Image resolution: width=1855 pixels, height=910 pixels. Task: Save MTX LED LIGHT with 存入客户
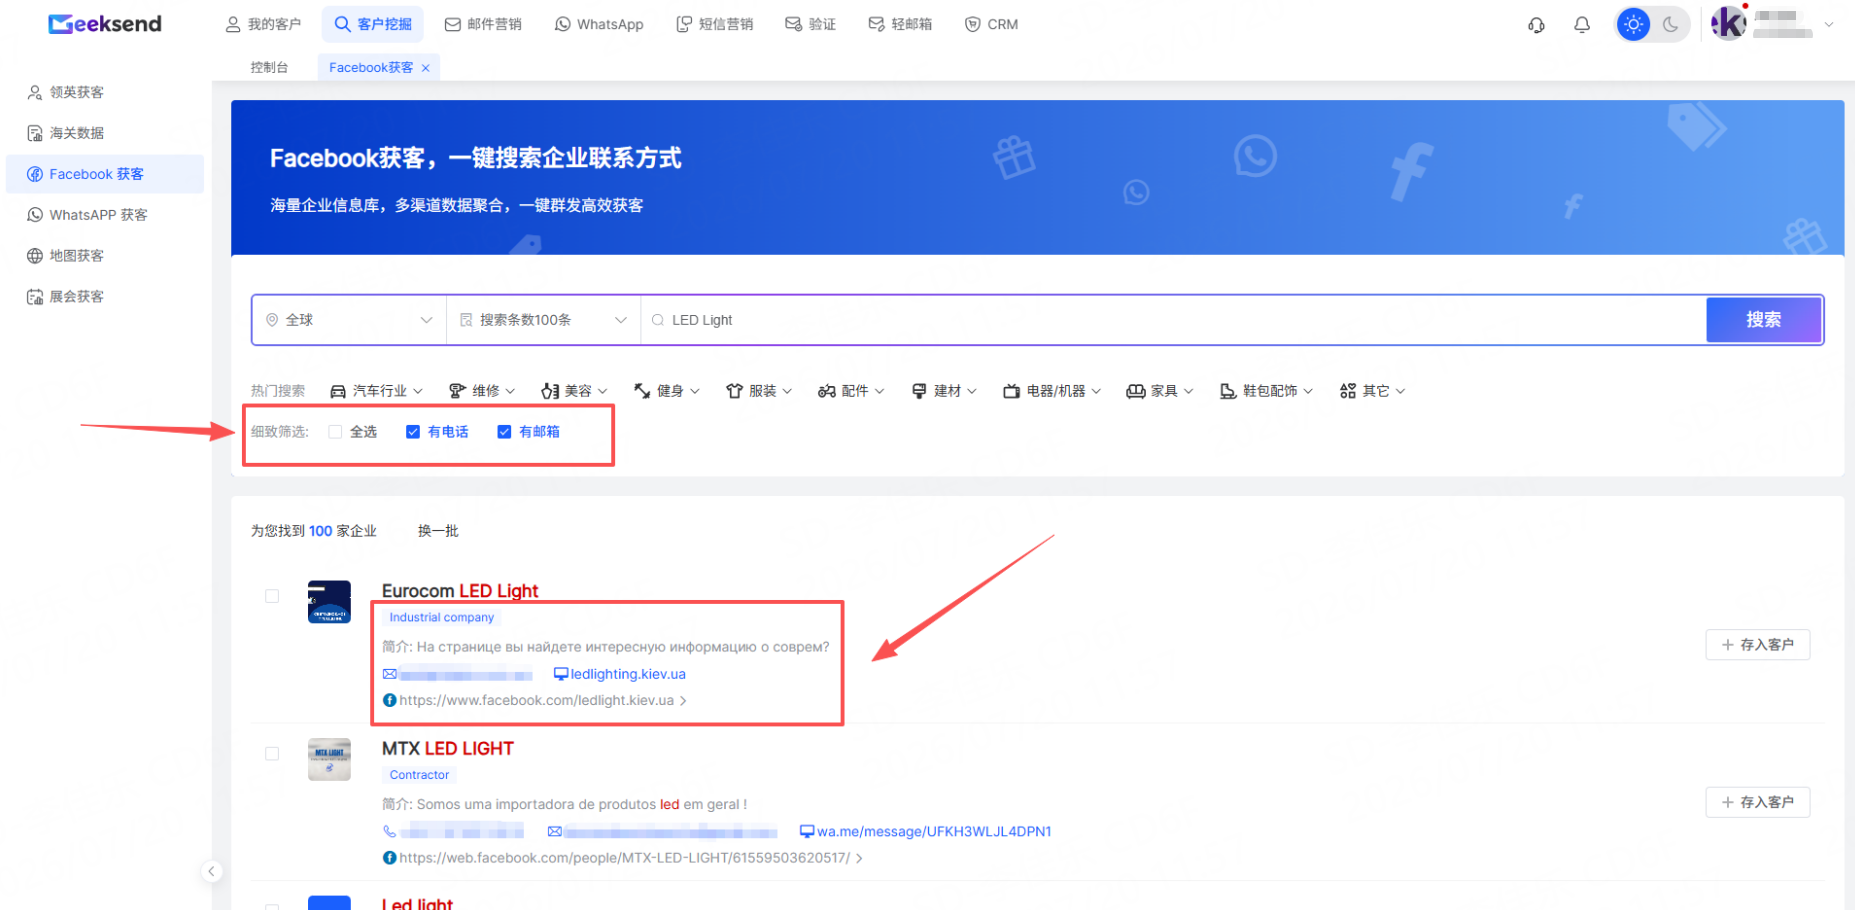click(1758, 802)
